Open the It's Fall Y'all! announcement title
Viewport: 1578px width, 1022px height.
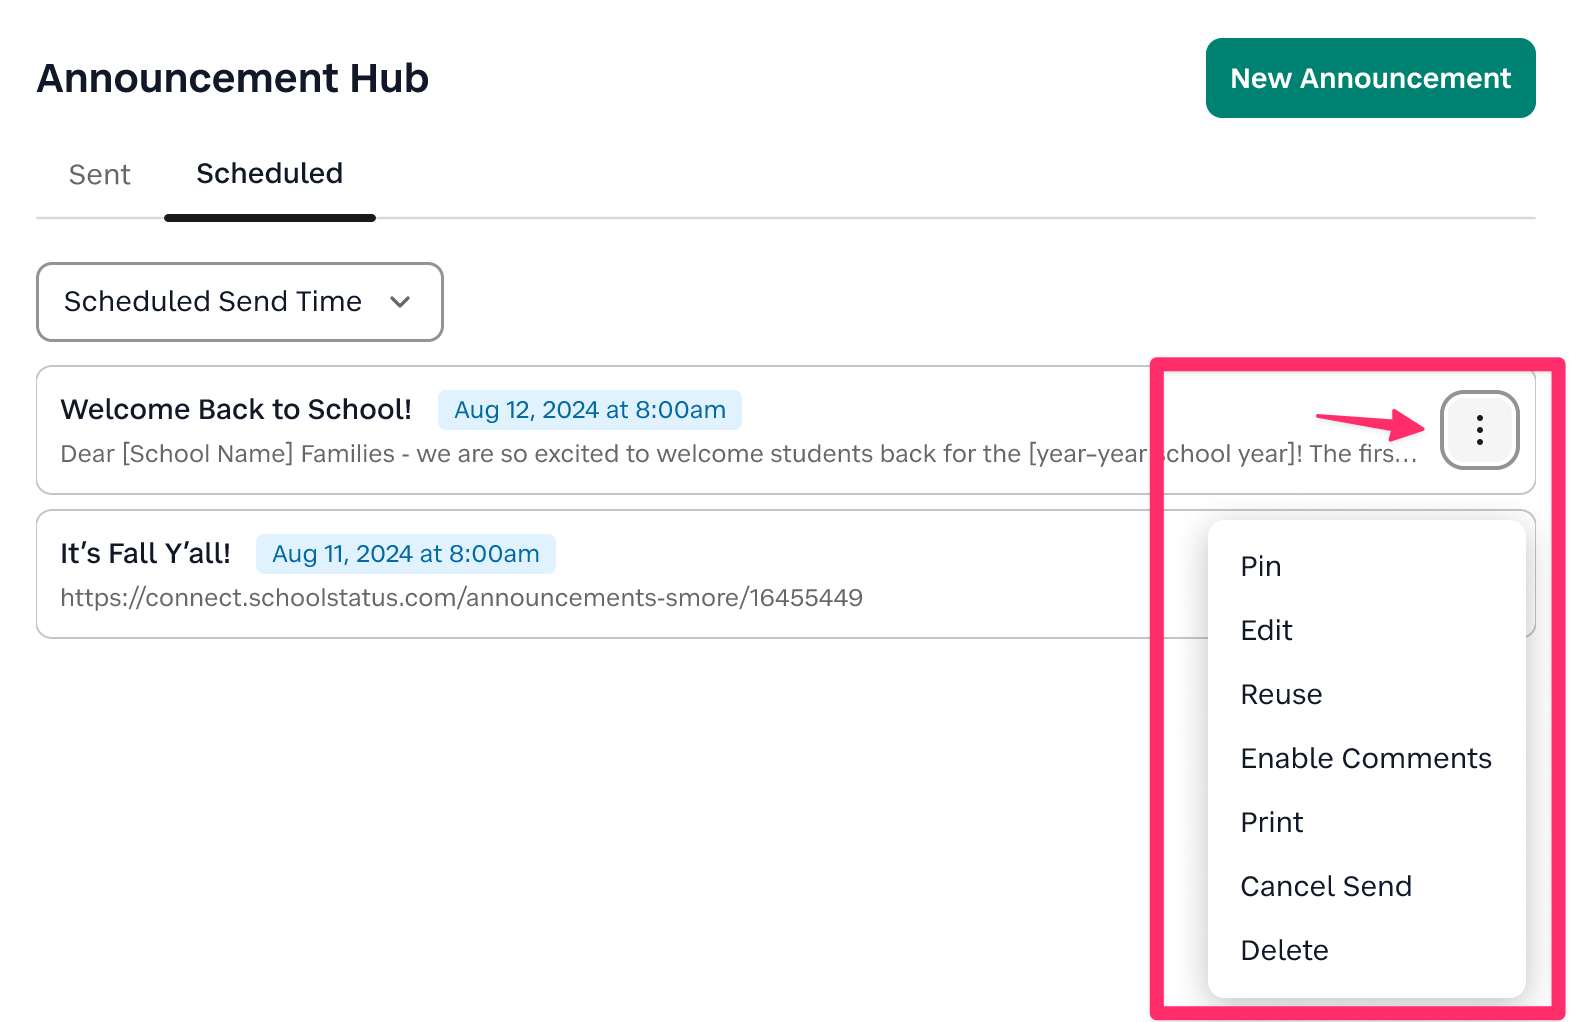[145, 553]
